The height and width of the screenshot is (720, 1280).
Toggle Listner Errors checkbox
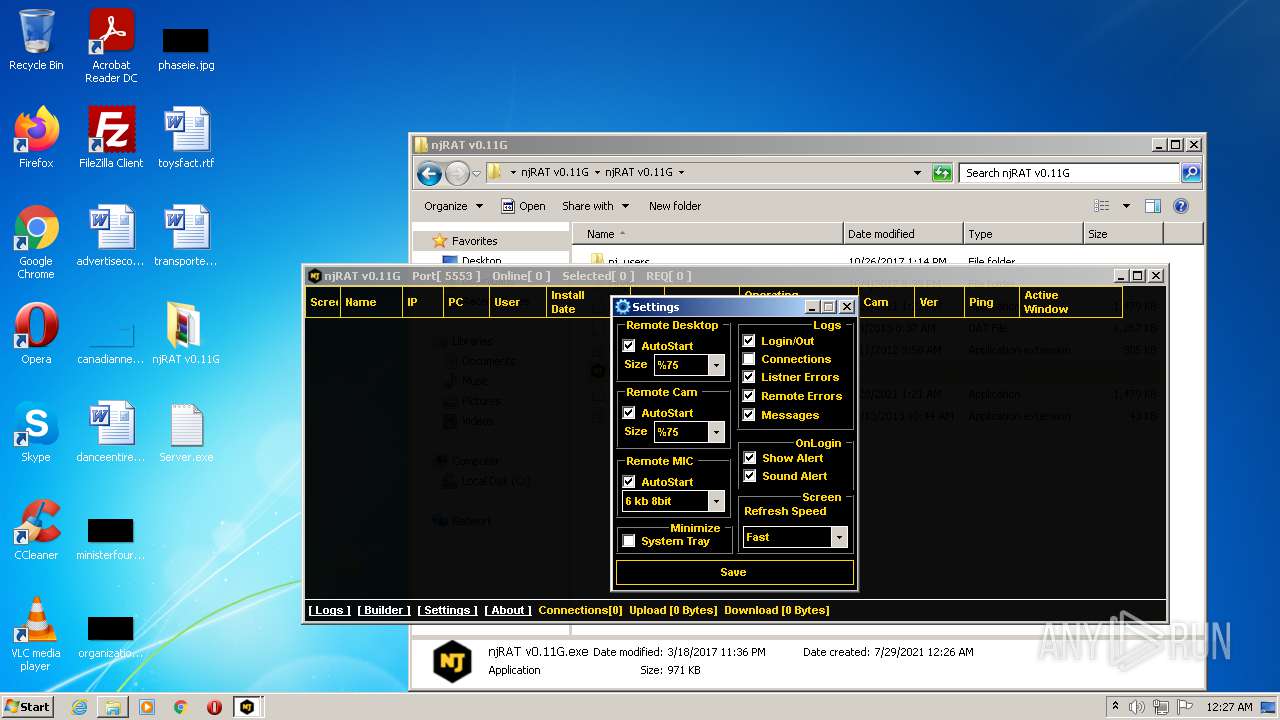[x=749, y=377]
